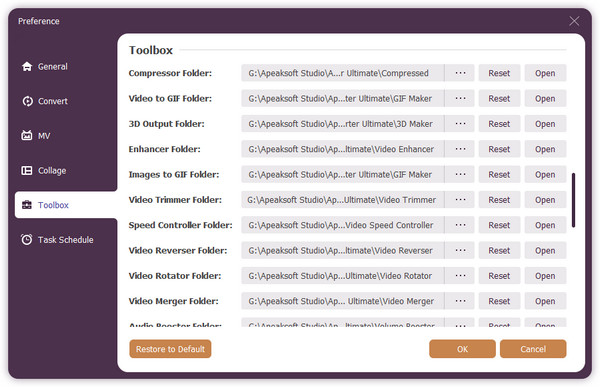Click the Task Schedule clock icon
Screen dimensions: 600x387
pyautogui.click(x=27, y=240)
